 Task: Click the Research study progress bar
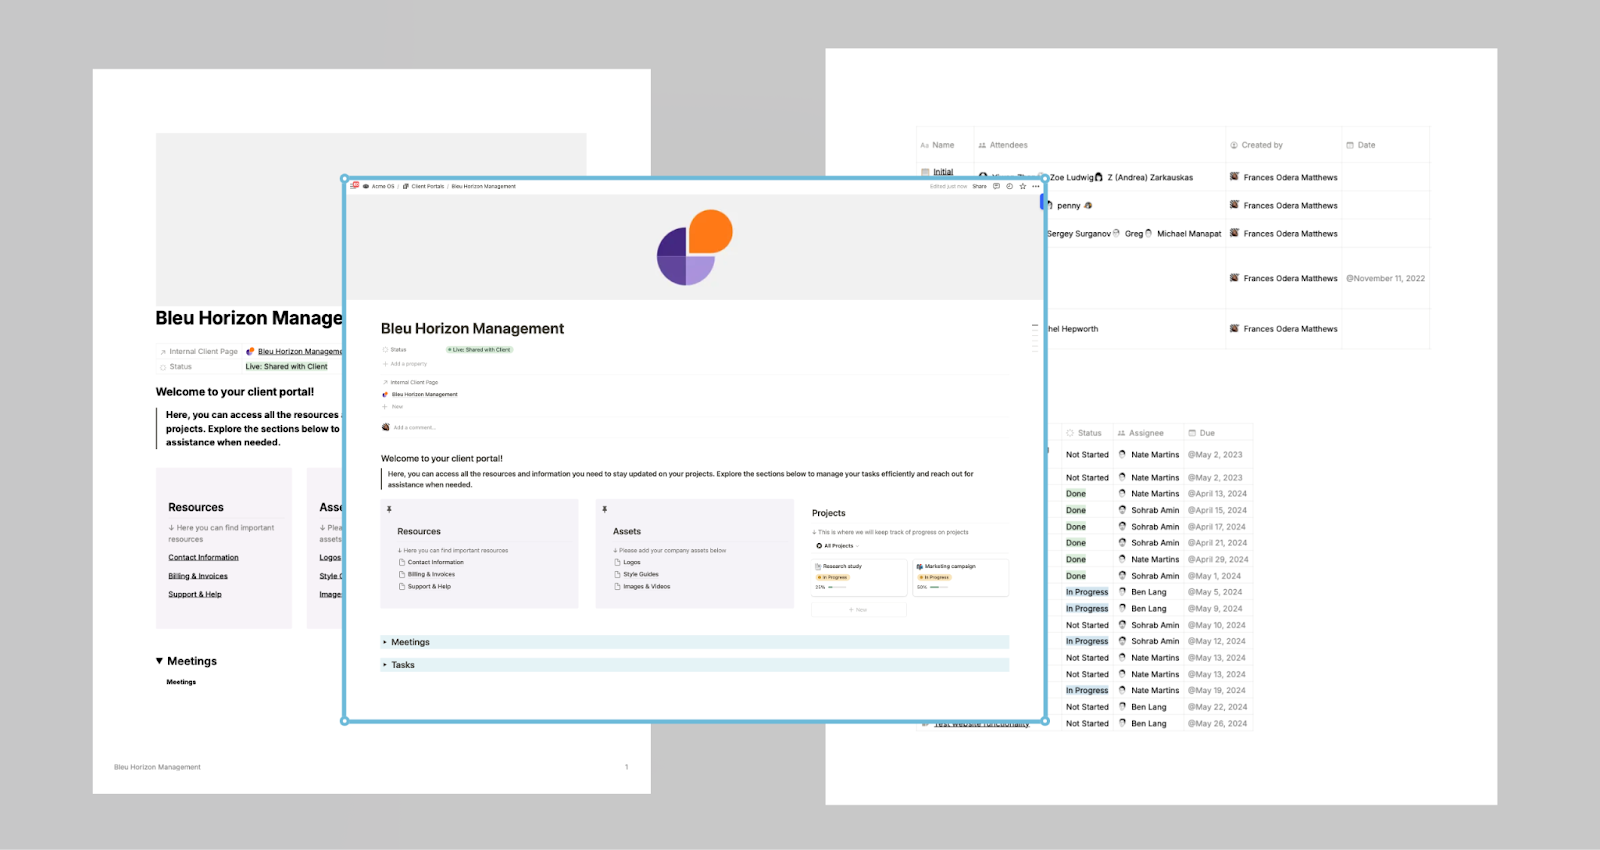[837, 587]
